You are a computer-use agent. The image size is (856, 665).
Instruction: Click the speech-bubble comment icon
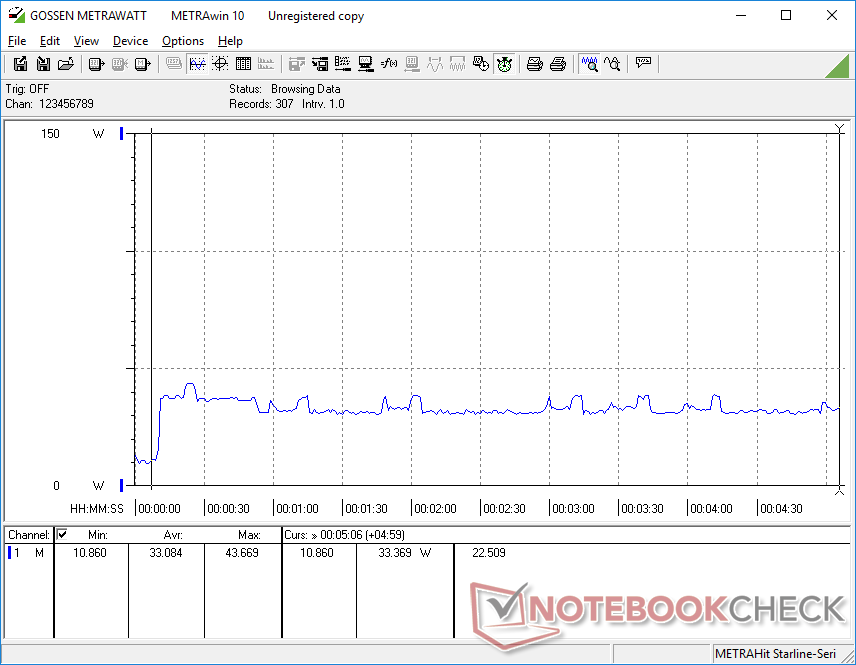(x=643, y=63)
